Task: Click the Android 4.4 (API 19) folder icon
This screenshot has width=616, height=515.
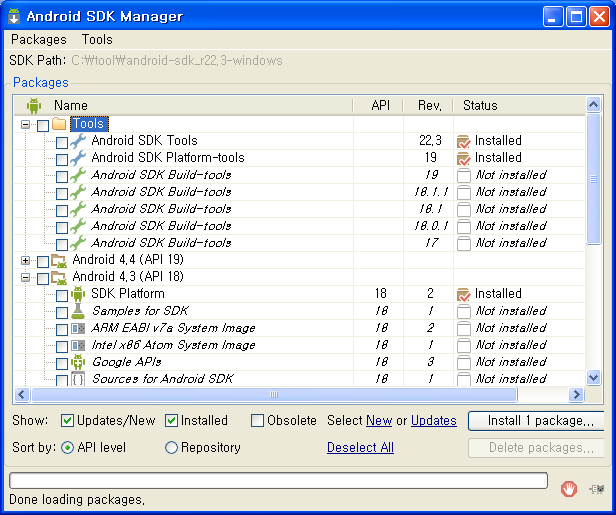Action: (59, 260)
